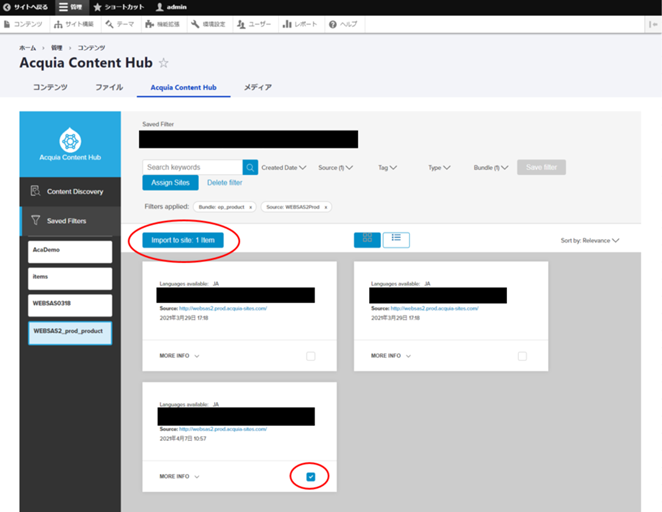This screenshot has width=662, height=512.
Task: Remove the Source: WEBSAS2Prod filter chip
Action: click(326, 207)
